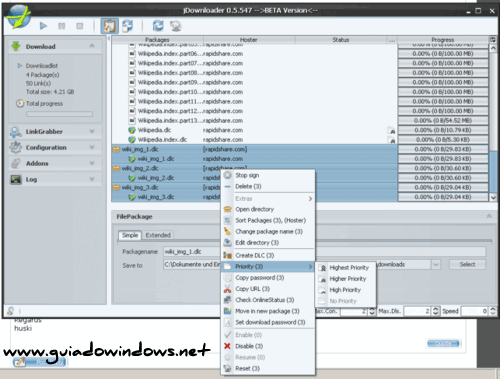Start downloads with the Play button
Screen dimensions: 500x379
[x=43, y=26]
